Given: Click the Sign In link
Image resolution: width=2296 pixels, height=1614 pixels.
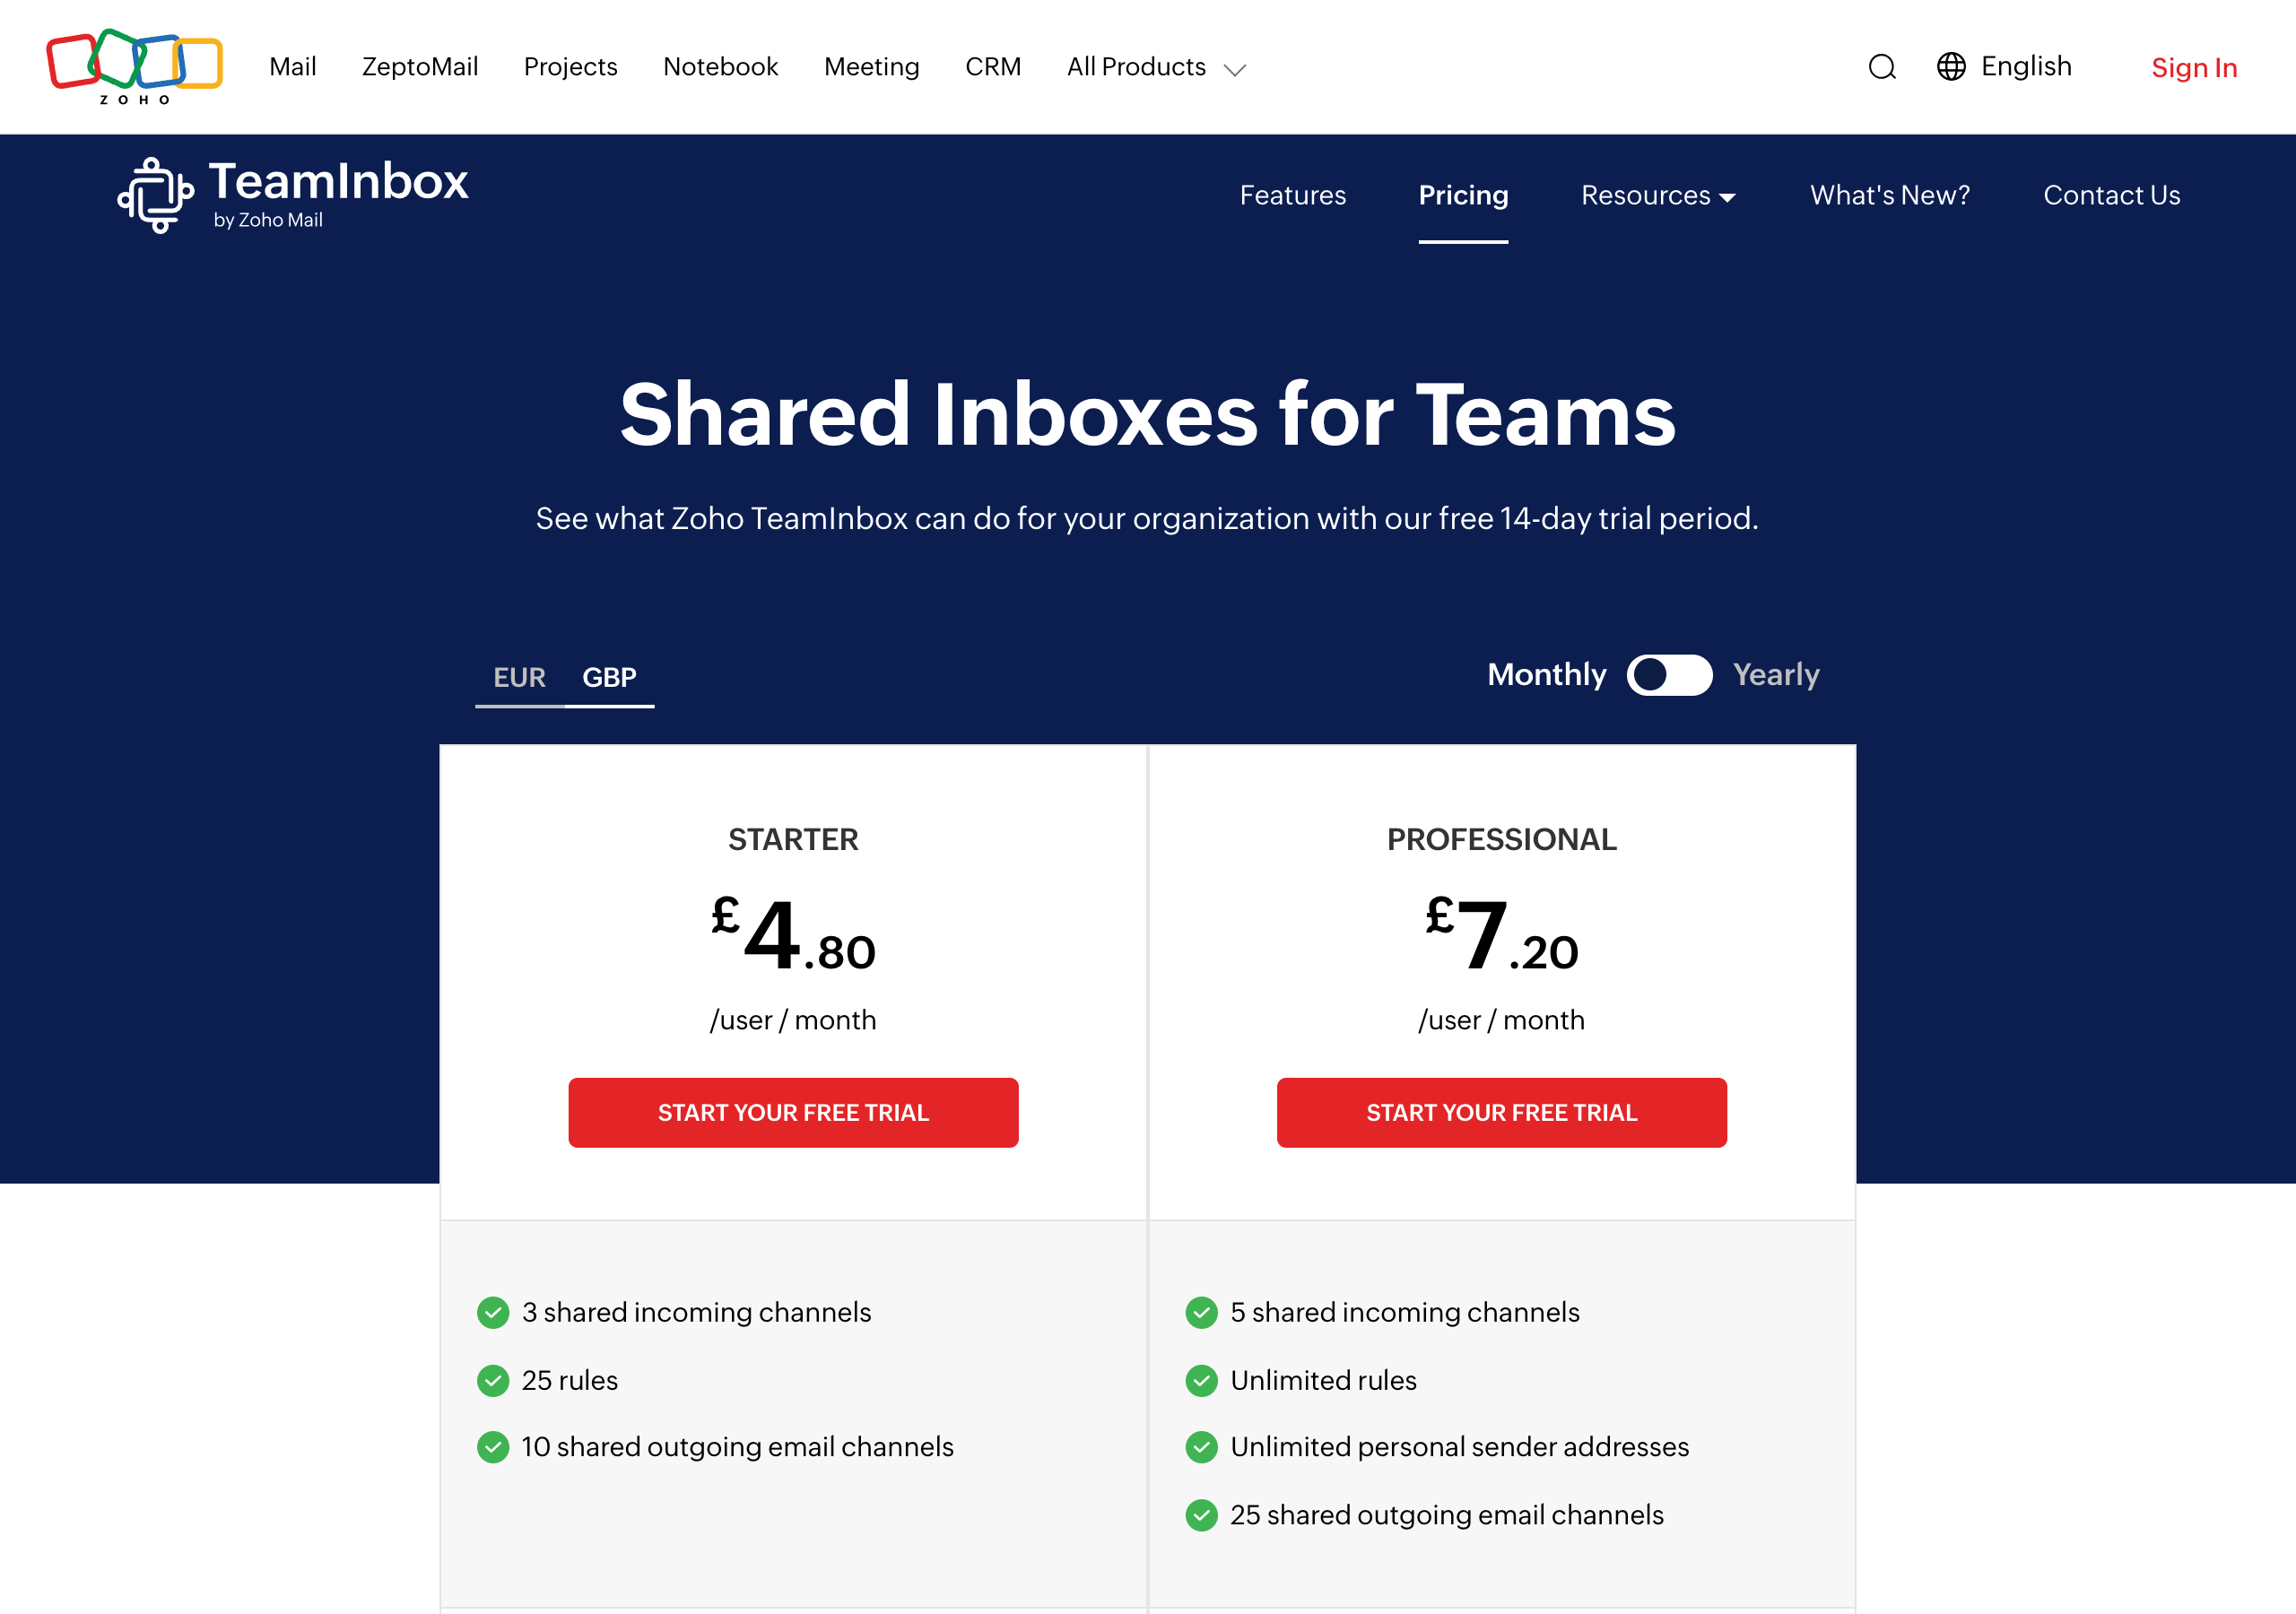Looking at the screenshot, I should coord(2194,67).
